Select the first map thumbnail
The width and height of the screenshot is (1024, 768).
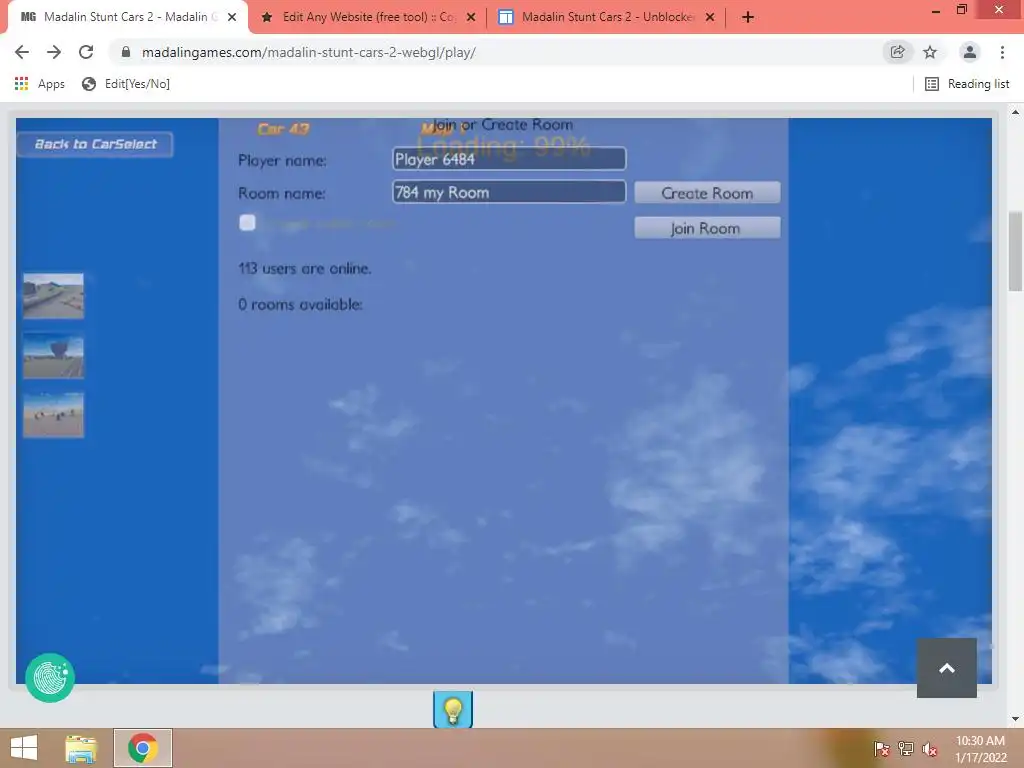(x=54, y=296)
